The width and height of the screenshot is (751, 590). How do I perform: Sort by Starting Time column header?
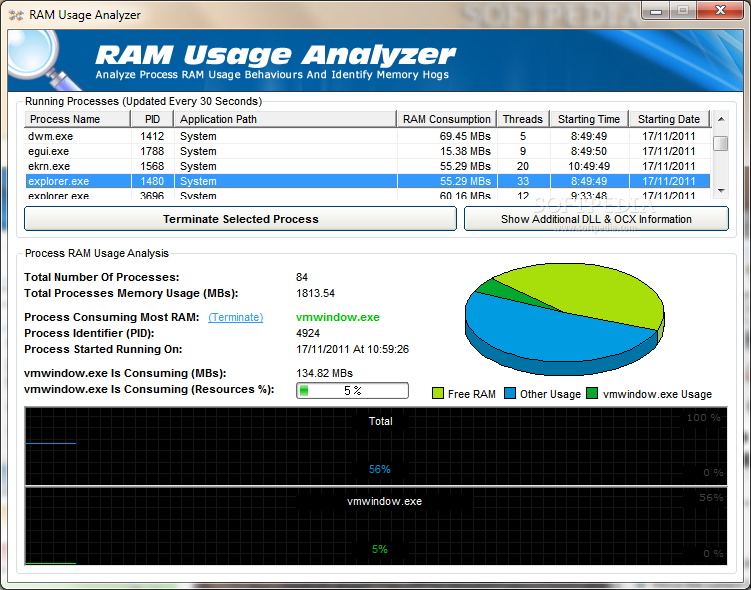589,119
